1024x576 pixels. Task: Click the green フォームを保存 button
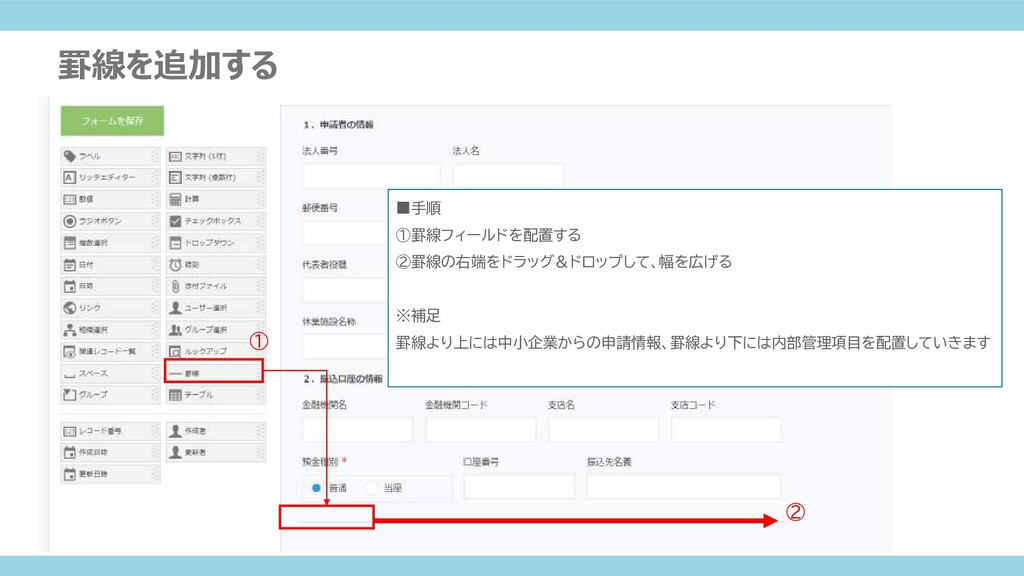tap(112, 121)
